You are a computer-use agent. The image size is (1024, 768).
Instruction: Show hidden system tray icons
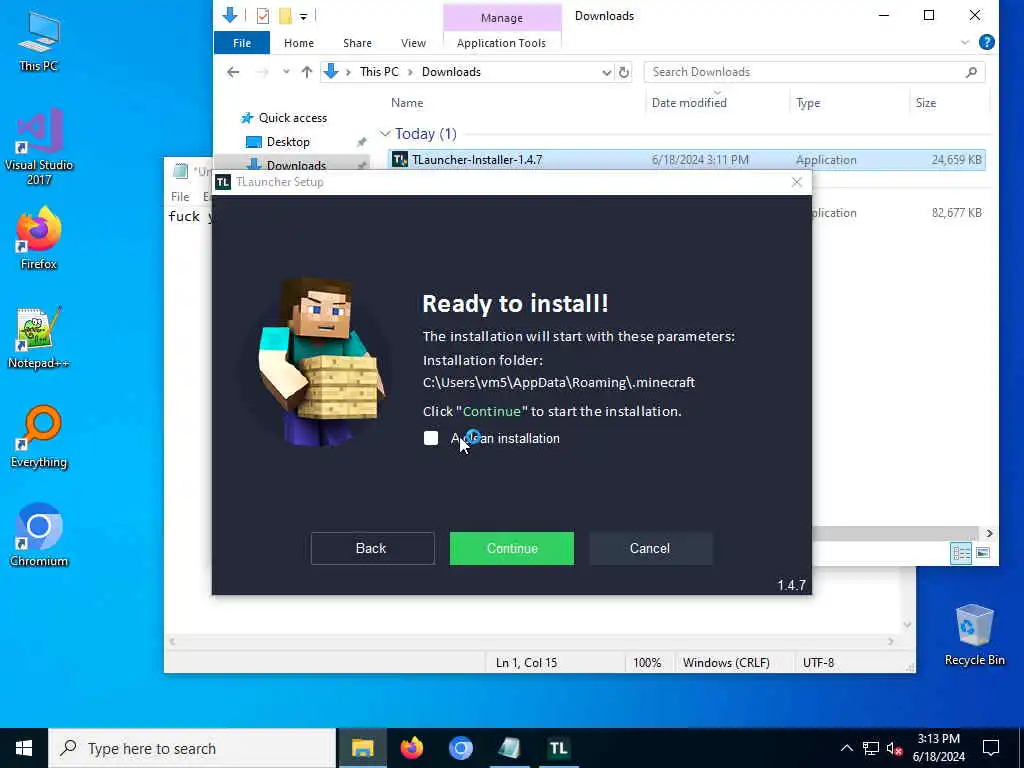pos(846,748)
